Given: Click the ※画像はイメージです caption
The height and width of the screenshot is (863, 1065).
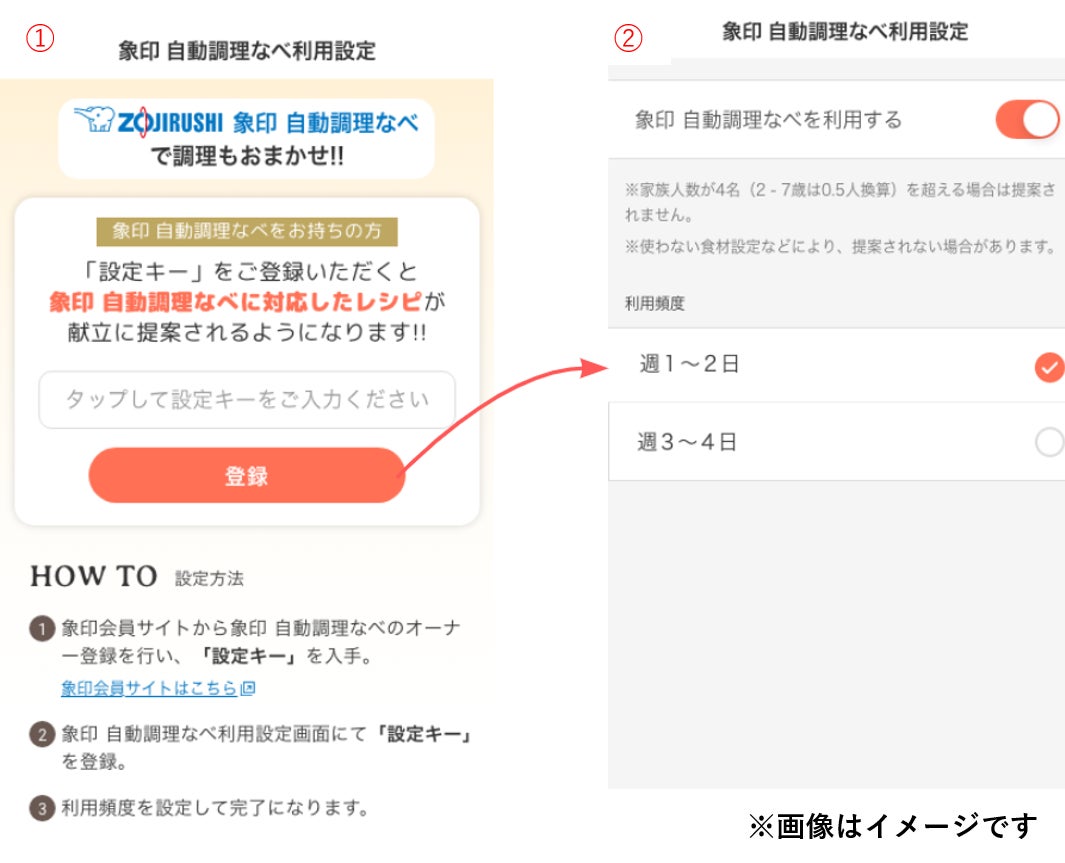Looking at the screenshot, I should pos(892,826).
